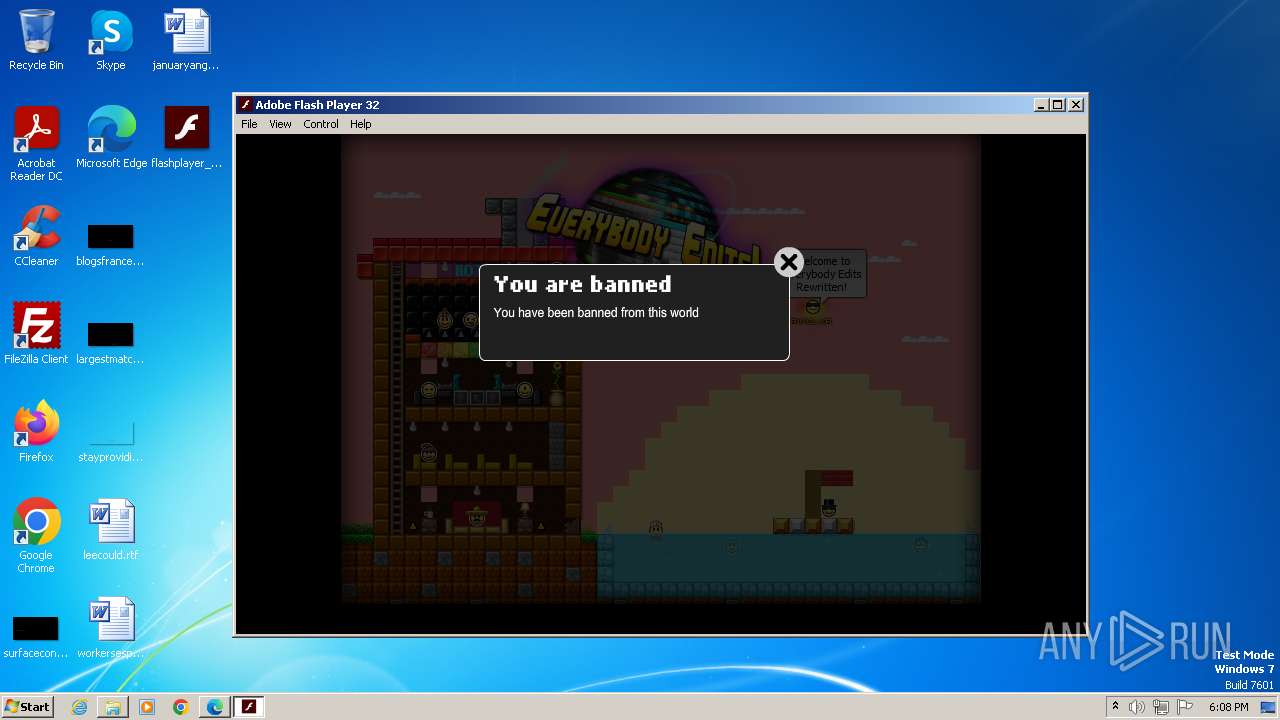
Task: Launch Acrobat Reader DC shortcut
Action: (36, 144)
